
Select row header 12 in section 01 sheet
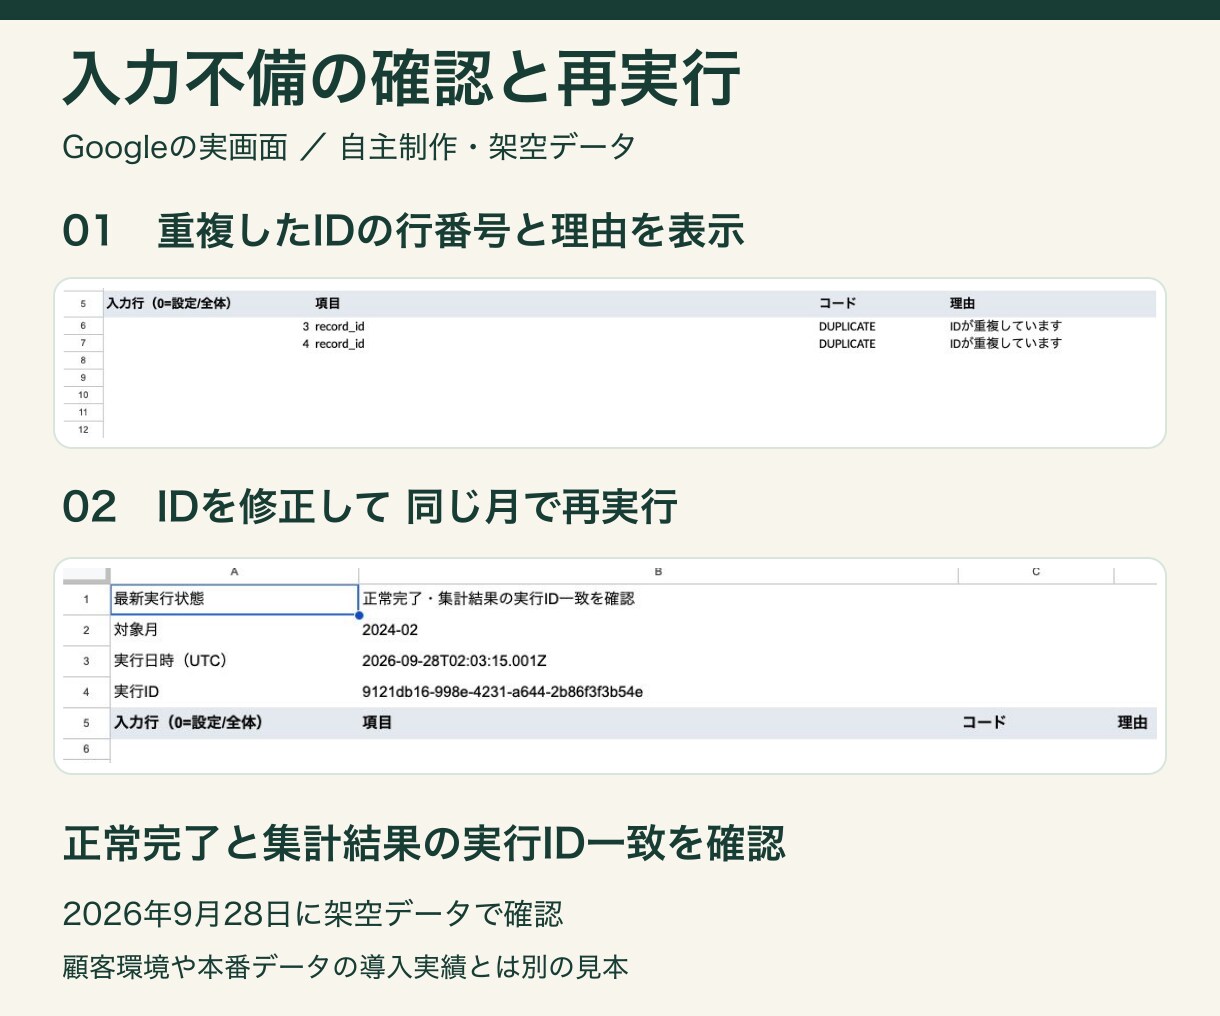tap(83, 430)
